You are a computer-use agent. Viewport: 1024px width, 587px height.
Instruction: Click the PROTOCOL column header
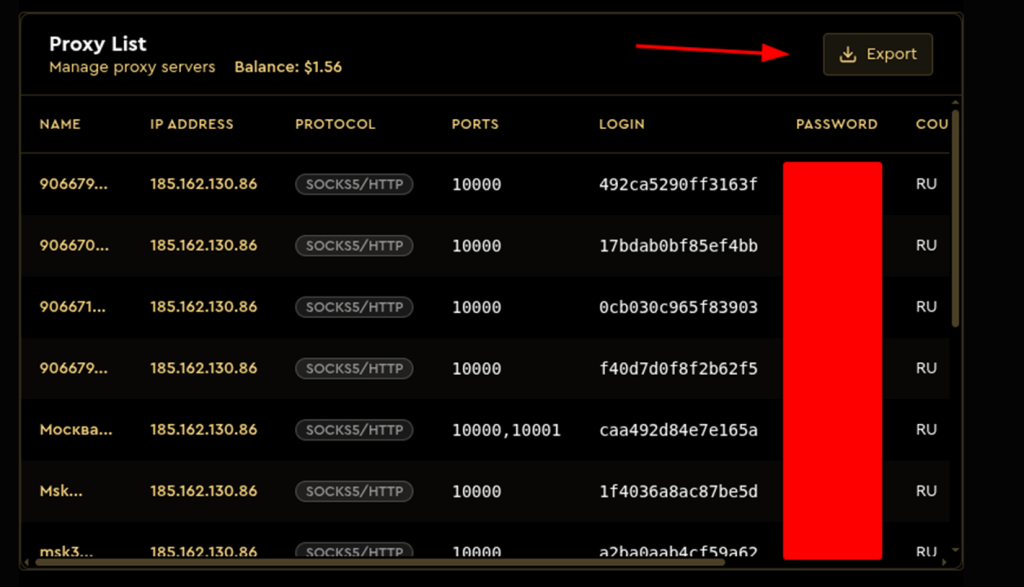tap(335, 125)
